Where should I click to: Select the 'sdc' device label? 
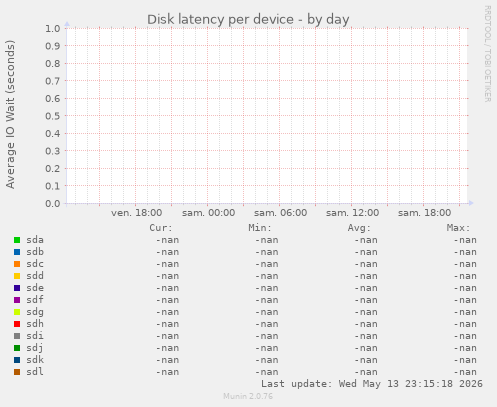pos(35,264)
